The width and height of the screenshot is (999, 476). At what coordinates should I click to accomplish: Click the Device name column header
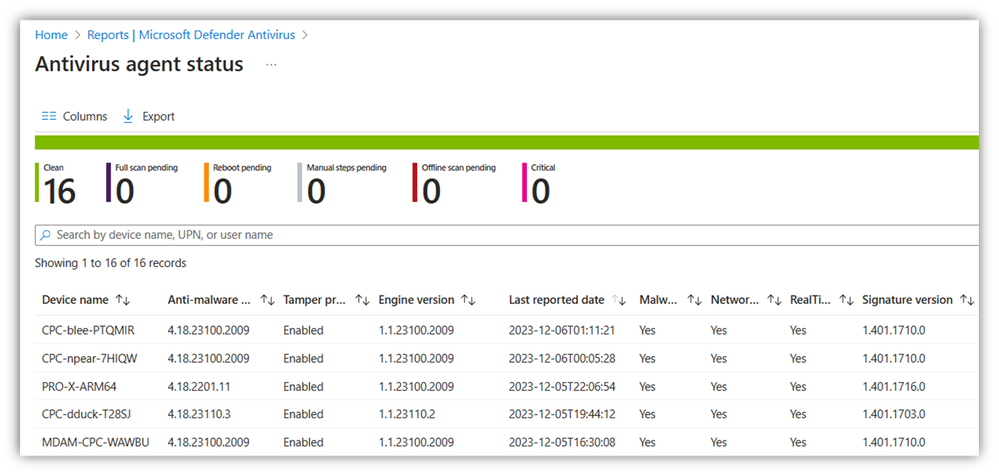(76, 300)
